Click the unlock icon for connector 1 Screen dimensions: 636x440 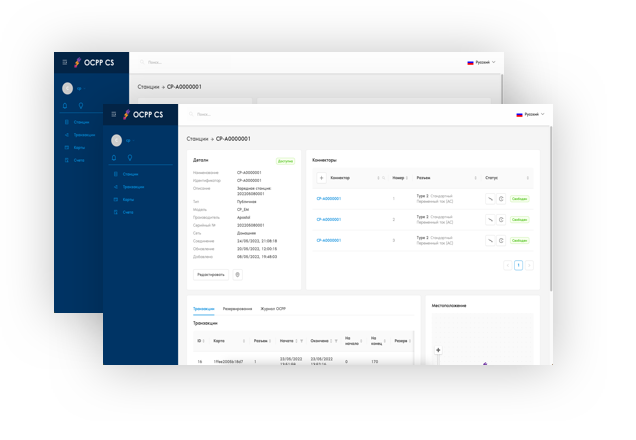pos(490,198)
